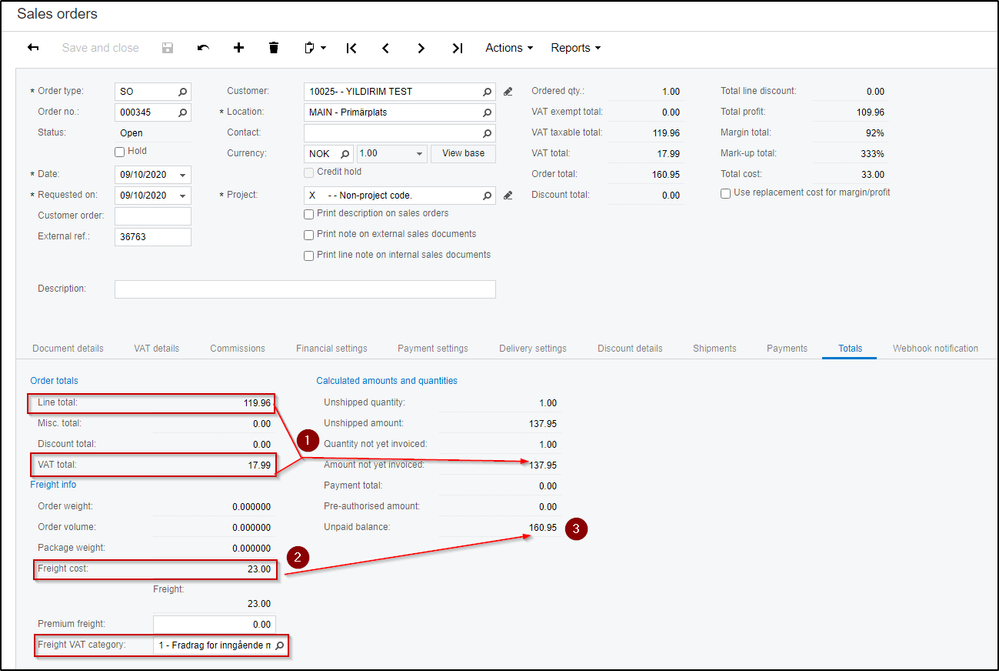Viewport: 999px width, 671px height.
Task: Add a new record with plus icon
Action: (x=238, y=48)
